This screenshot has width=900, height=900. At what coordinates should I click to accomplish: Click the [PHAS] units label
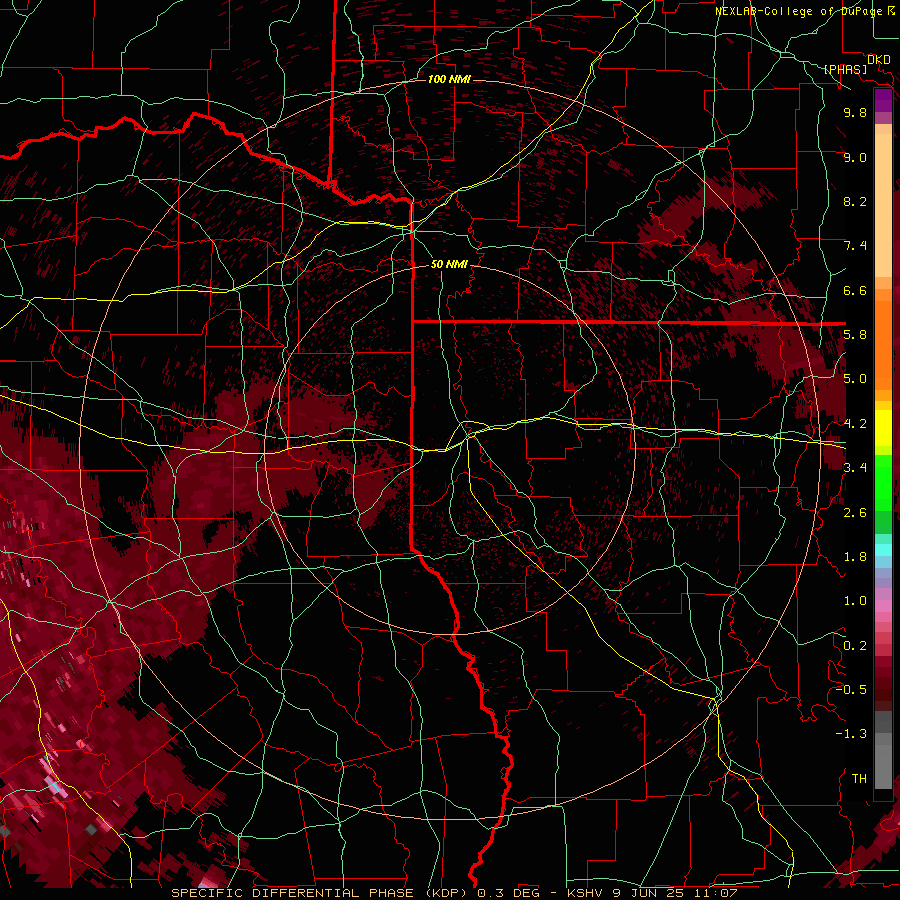pyautogui.click(x=845, y=69)
